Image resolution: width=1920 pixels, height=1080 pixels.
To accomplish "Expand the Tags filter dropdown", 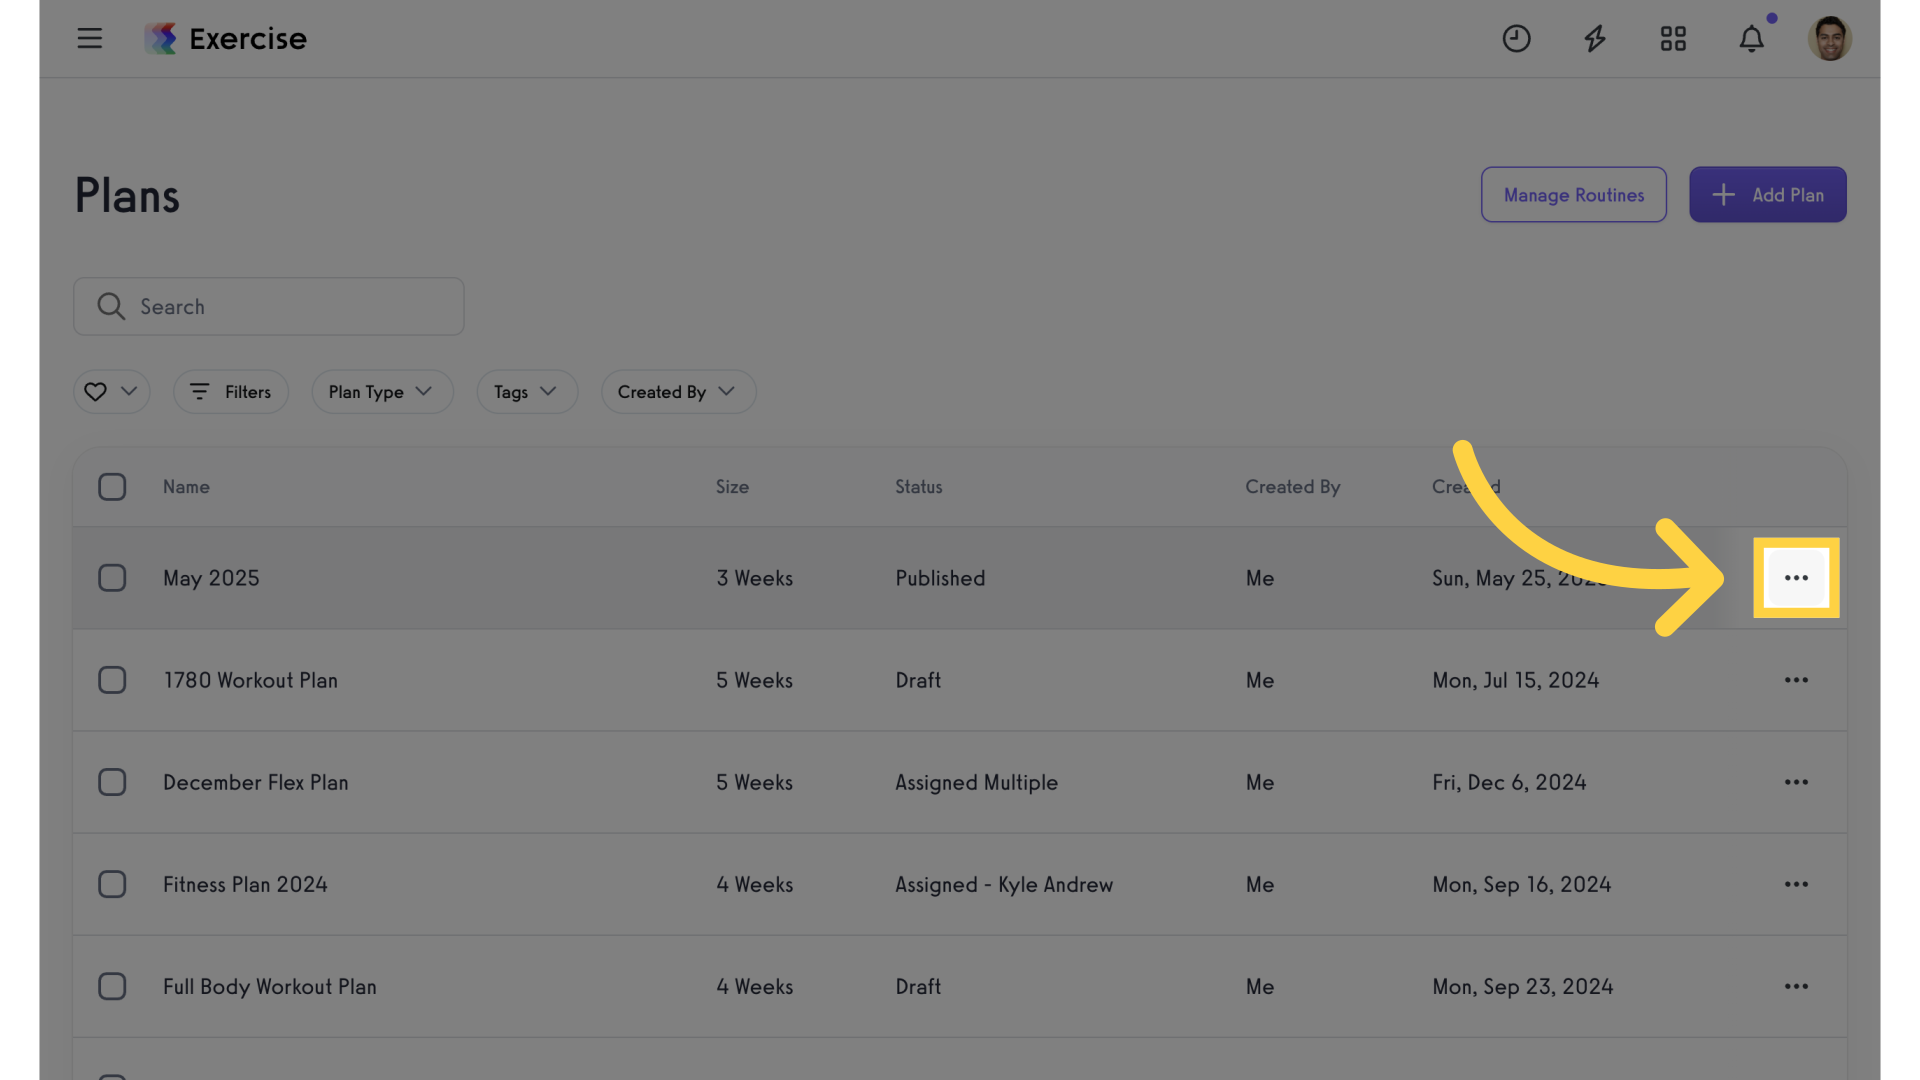I will pos(527,392).
